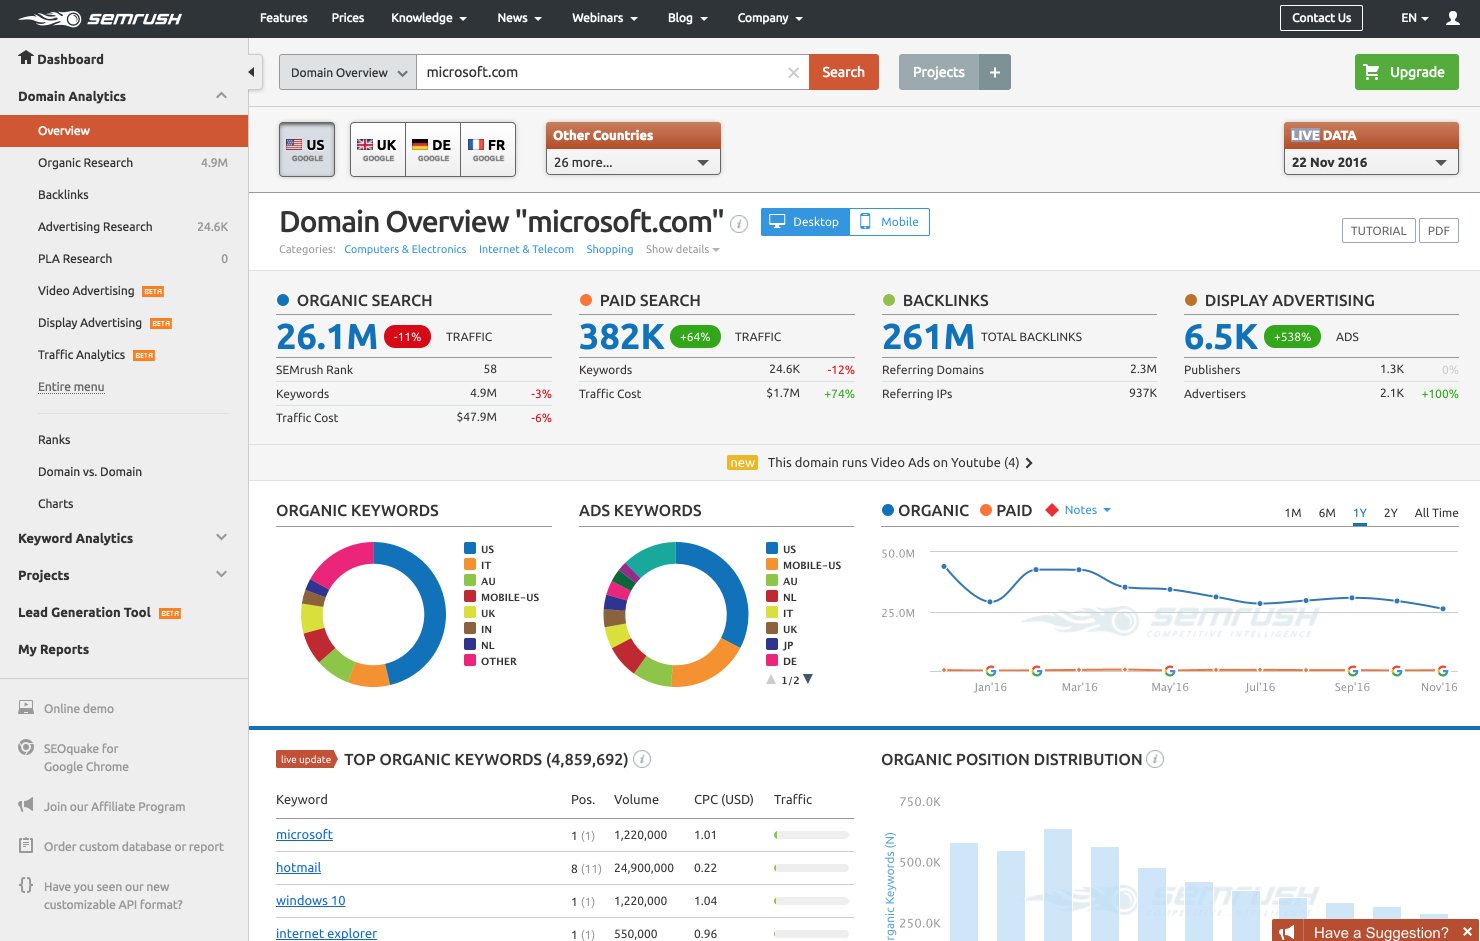Collapse Domain Analytics sidebar section
Screen dimensions: 1480x941
tap(221, 96)
